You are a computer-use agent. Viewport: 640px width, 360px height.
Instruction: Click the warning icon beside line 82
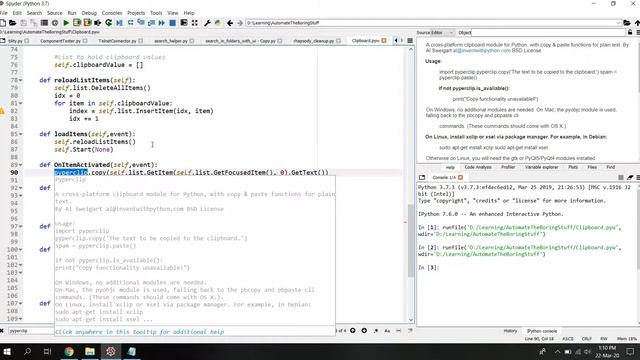click(2, 111)
